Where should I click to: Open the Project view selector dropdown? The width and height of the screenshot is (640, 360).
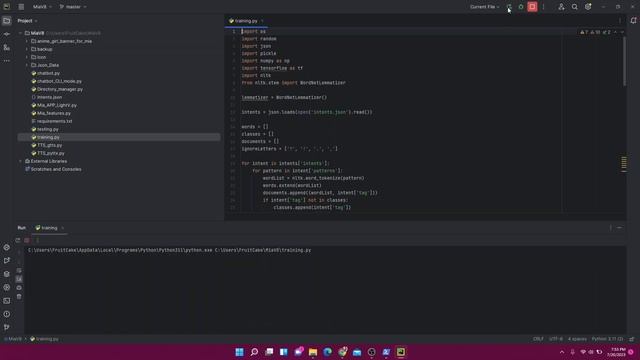[27, 21]
